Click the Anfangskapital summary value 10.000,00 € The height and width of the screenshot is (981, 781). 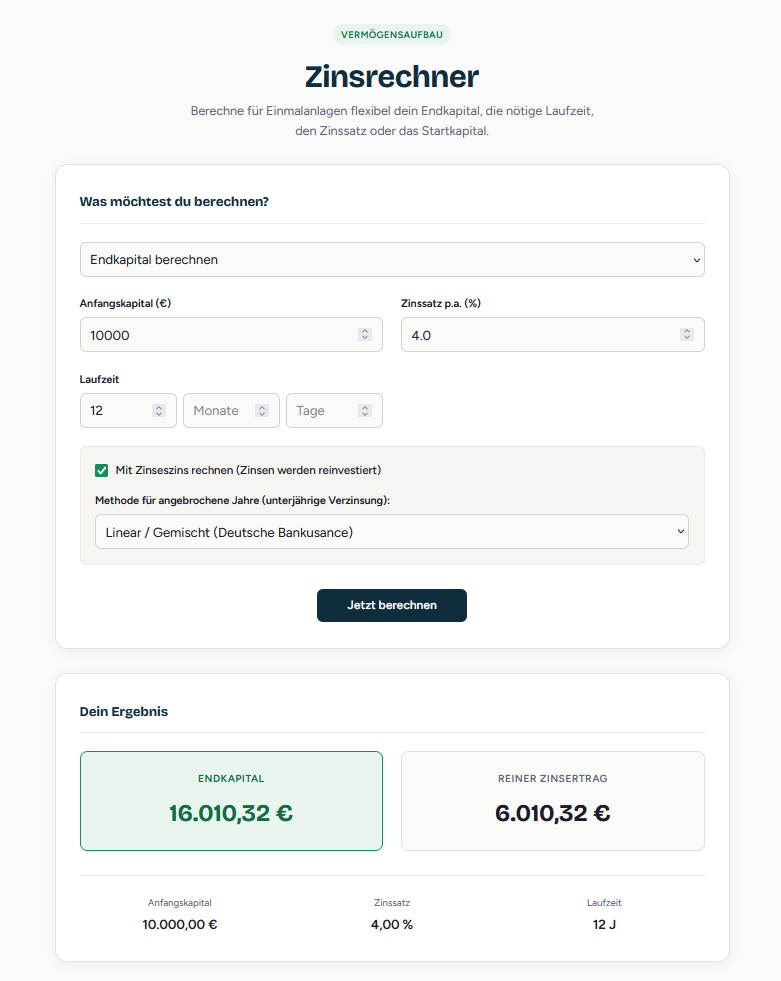tap(180, 925)
